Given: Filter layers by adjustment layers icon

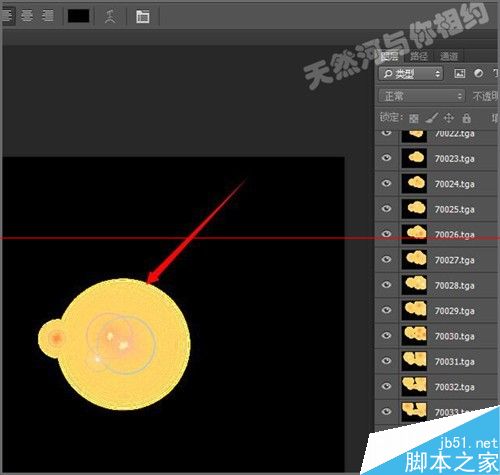Looking at the screenshot, I should click(478, 73).
